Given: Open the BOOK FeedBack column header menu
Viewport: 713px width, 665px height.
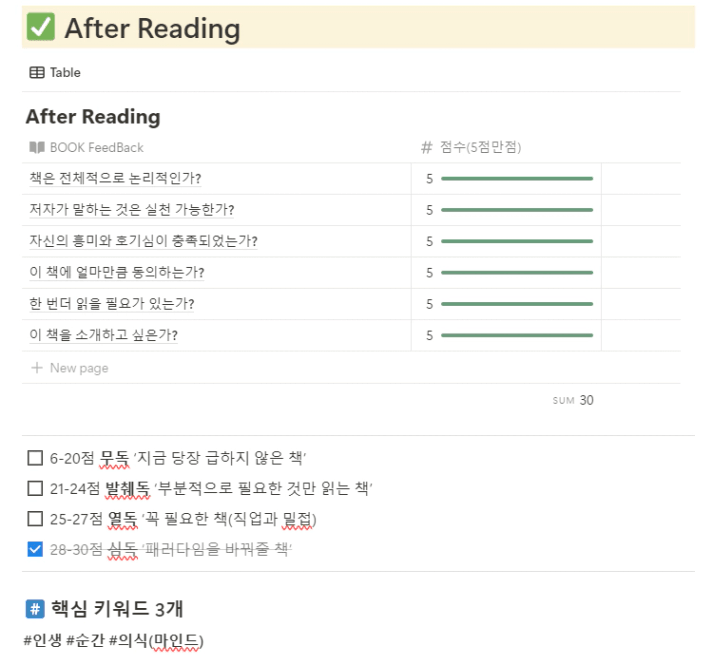Looking at the screenshot, I should click(x=96, y=147).
